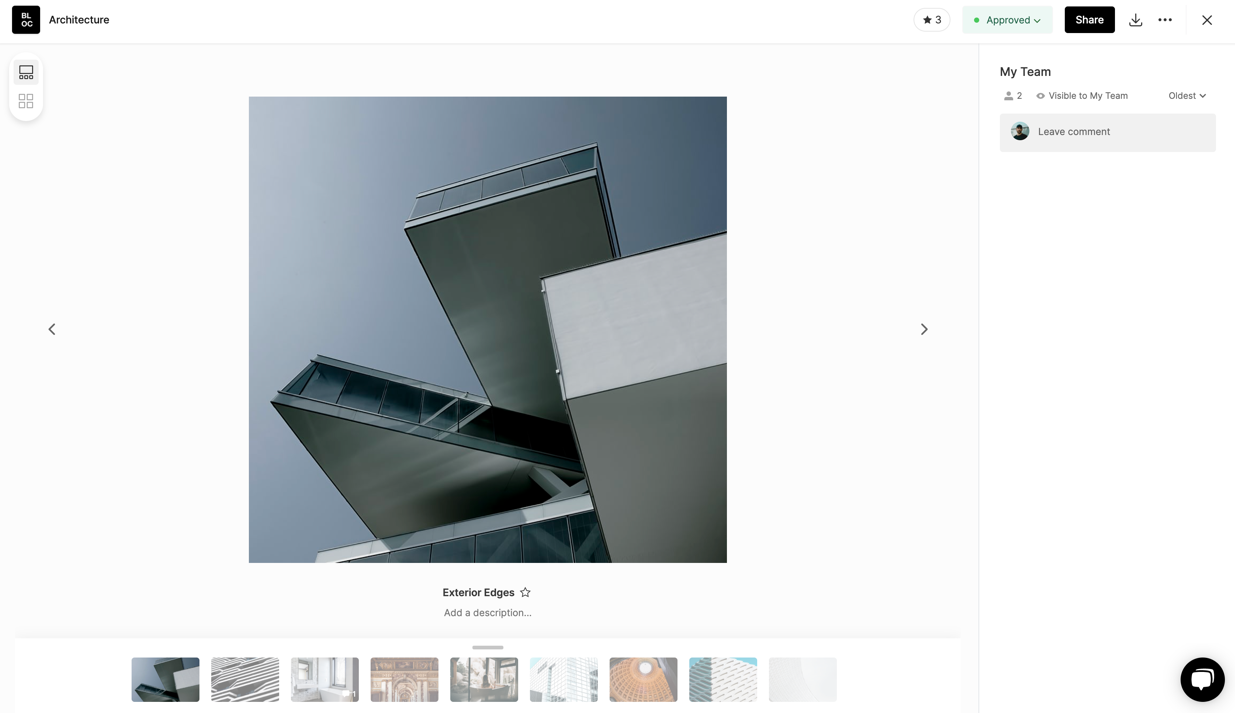
Task: Open the chat support bubble
Action: point(1202,680)
